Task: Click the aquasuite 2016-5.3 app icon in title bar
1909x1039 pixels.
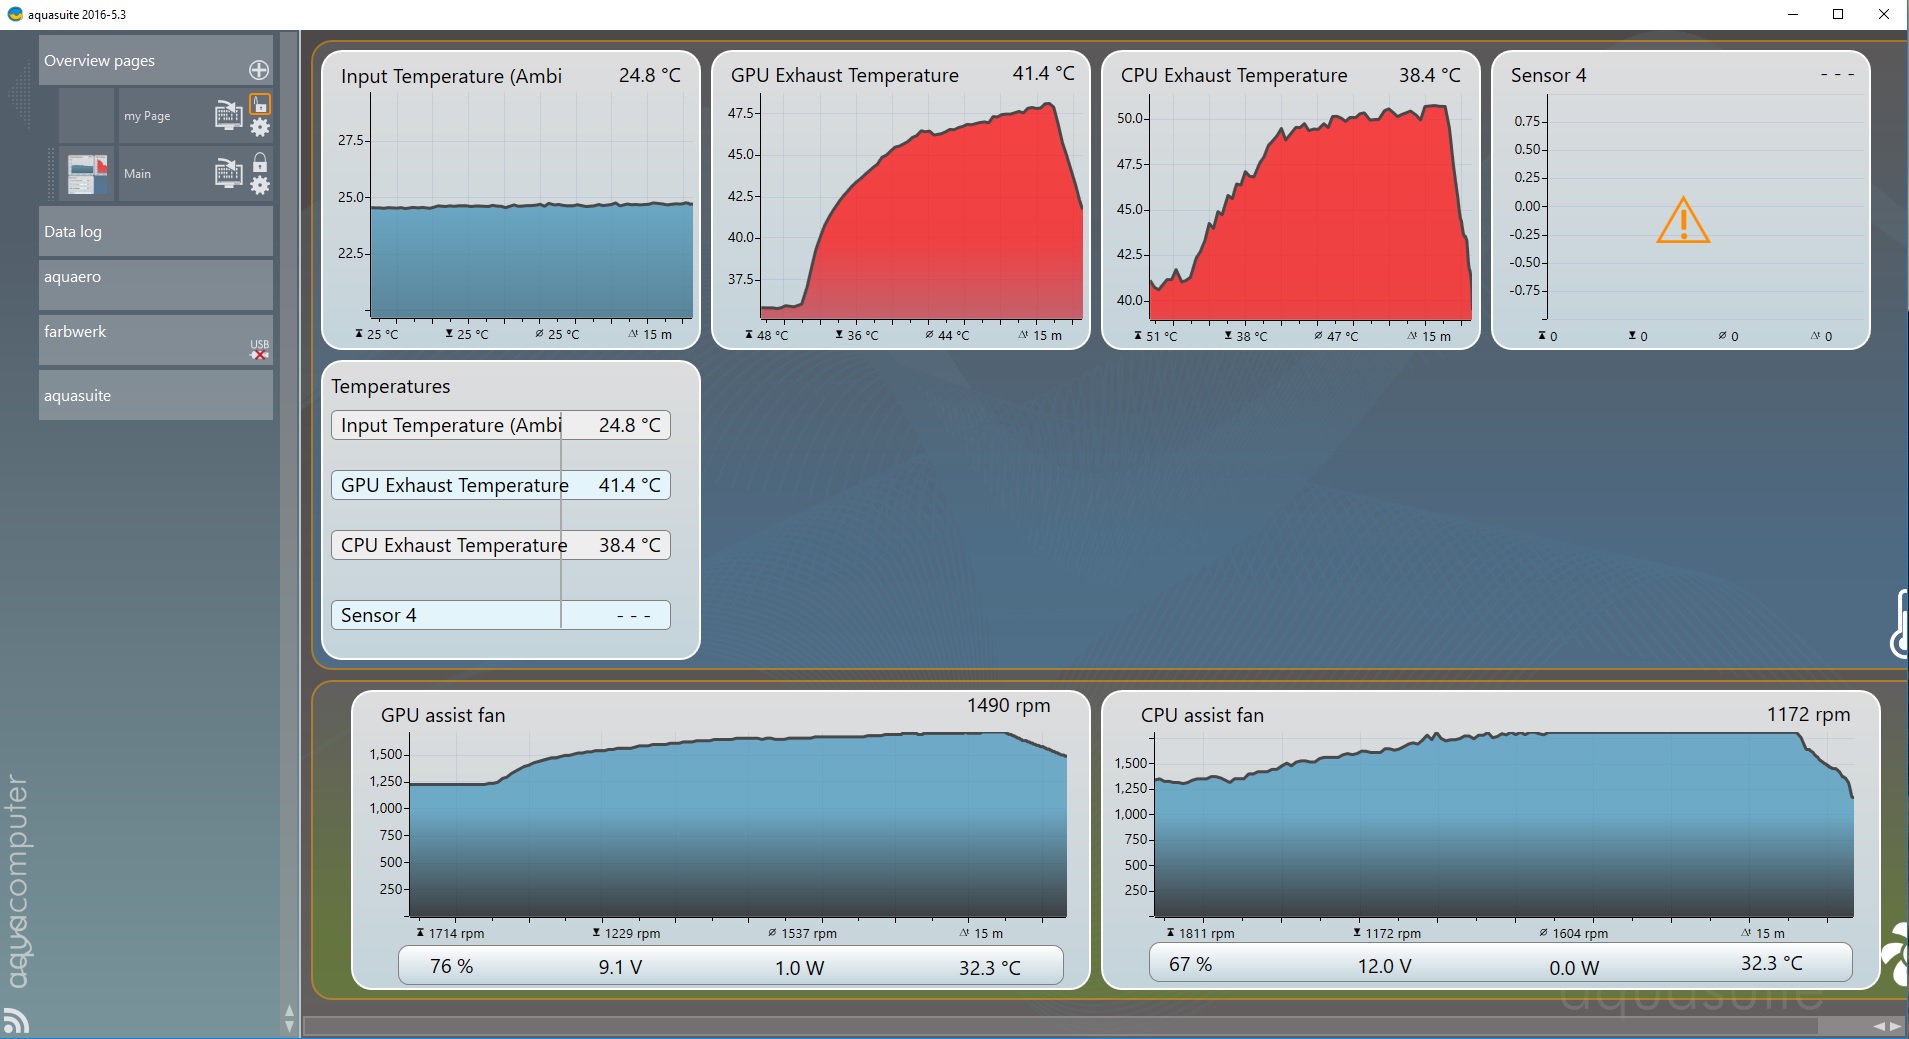Action: point(14,14)
